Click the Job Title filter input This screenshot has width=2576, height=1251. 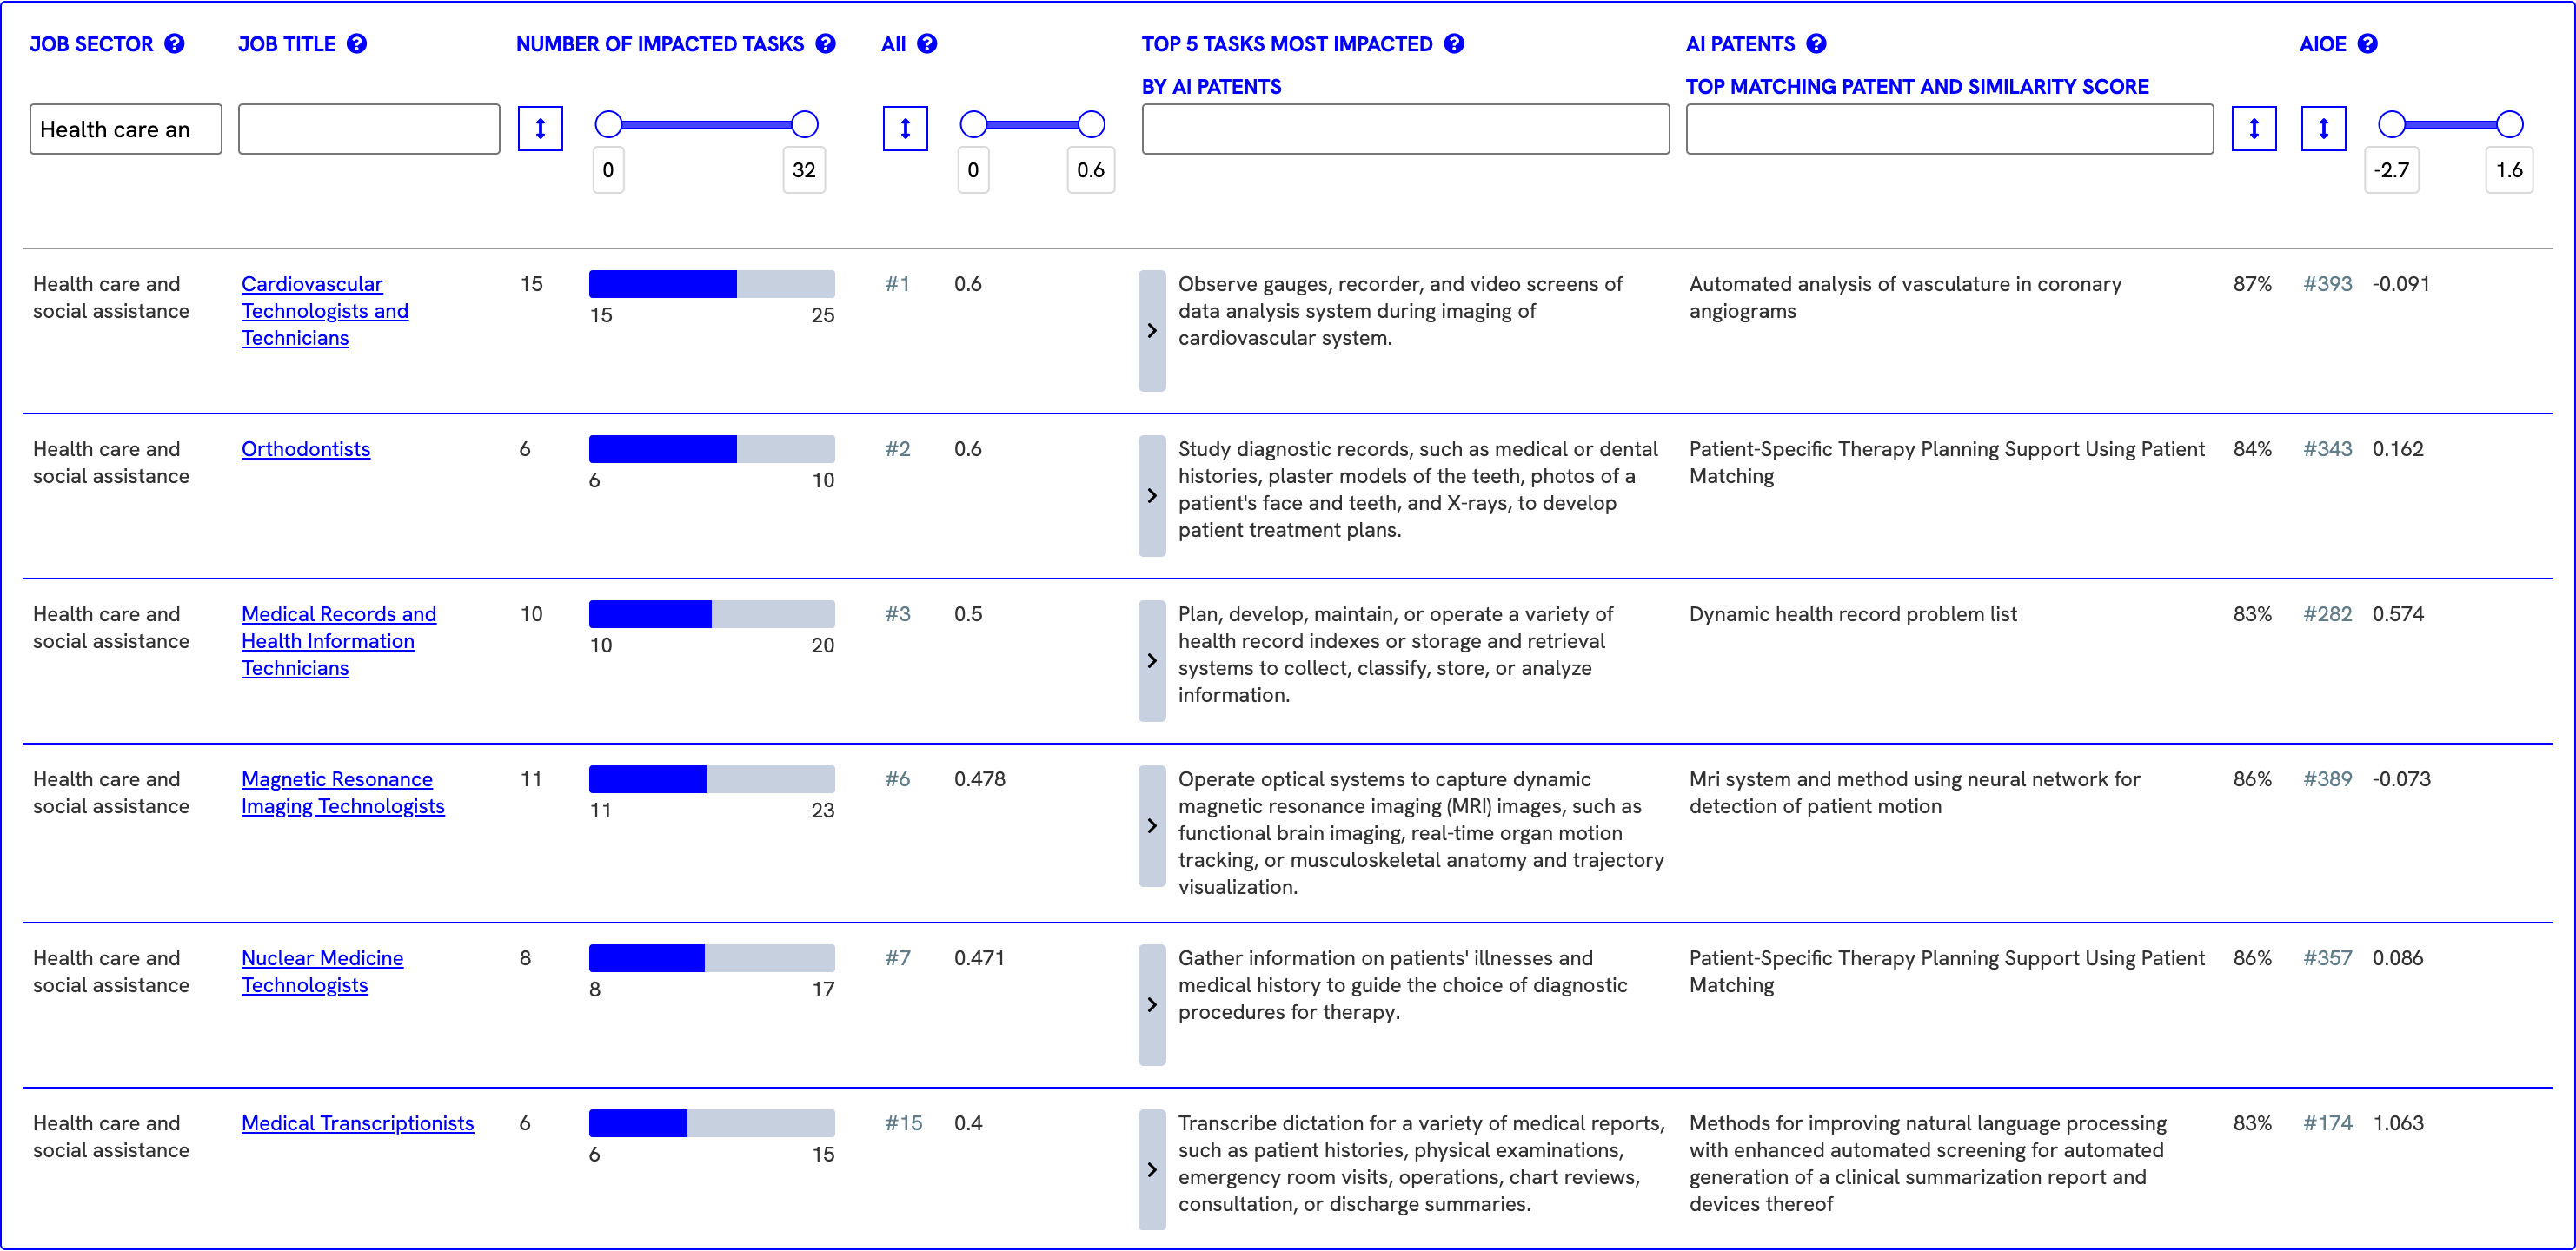[369, 129]
